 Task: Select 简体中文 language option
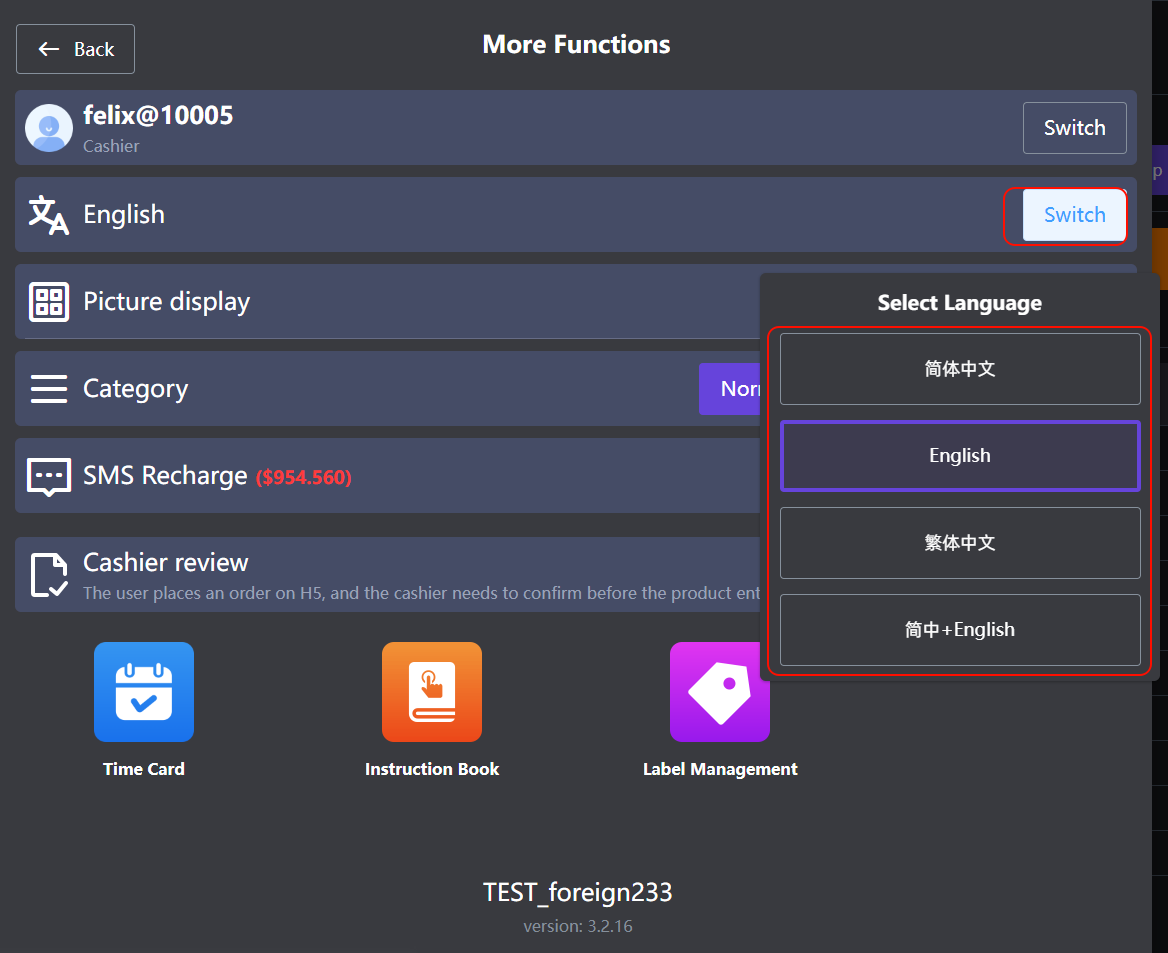point(960,369)
